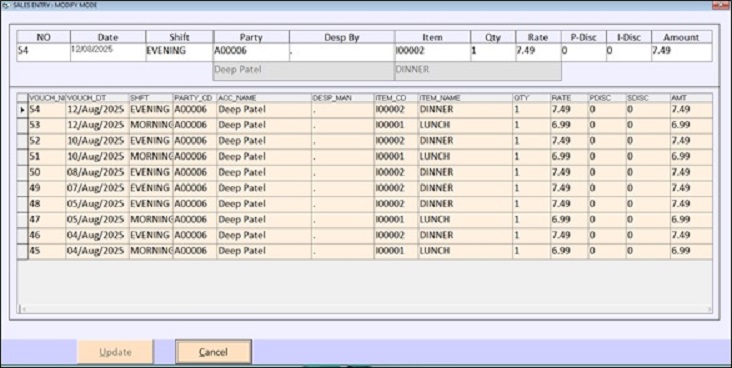
Task: Select row selector of voucher 53
Action: point(22,126)
